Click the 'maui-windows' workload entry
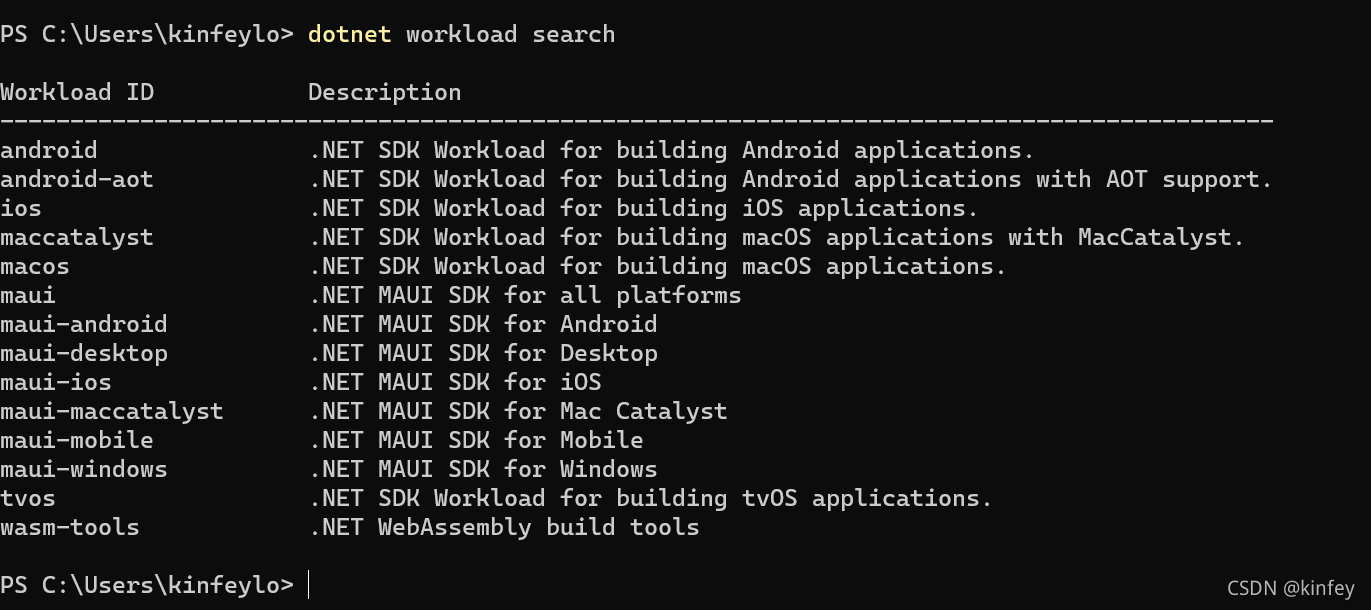 pos(84,469)
